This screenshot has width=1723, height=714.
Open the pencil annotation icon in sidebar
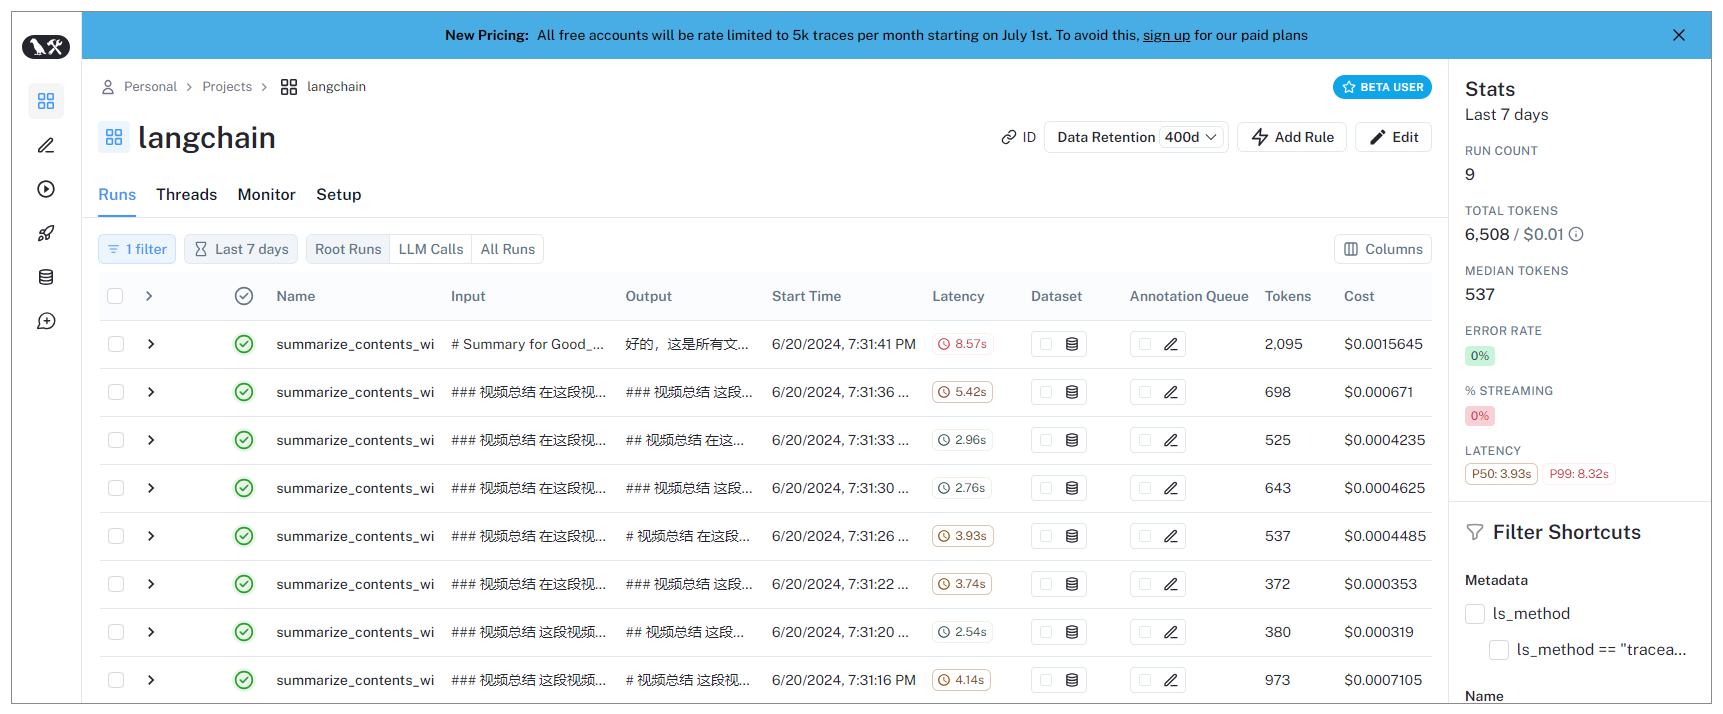pos(46,145)
